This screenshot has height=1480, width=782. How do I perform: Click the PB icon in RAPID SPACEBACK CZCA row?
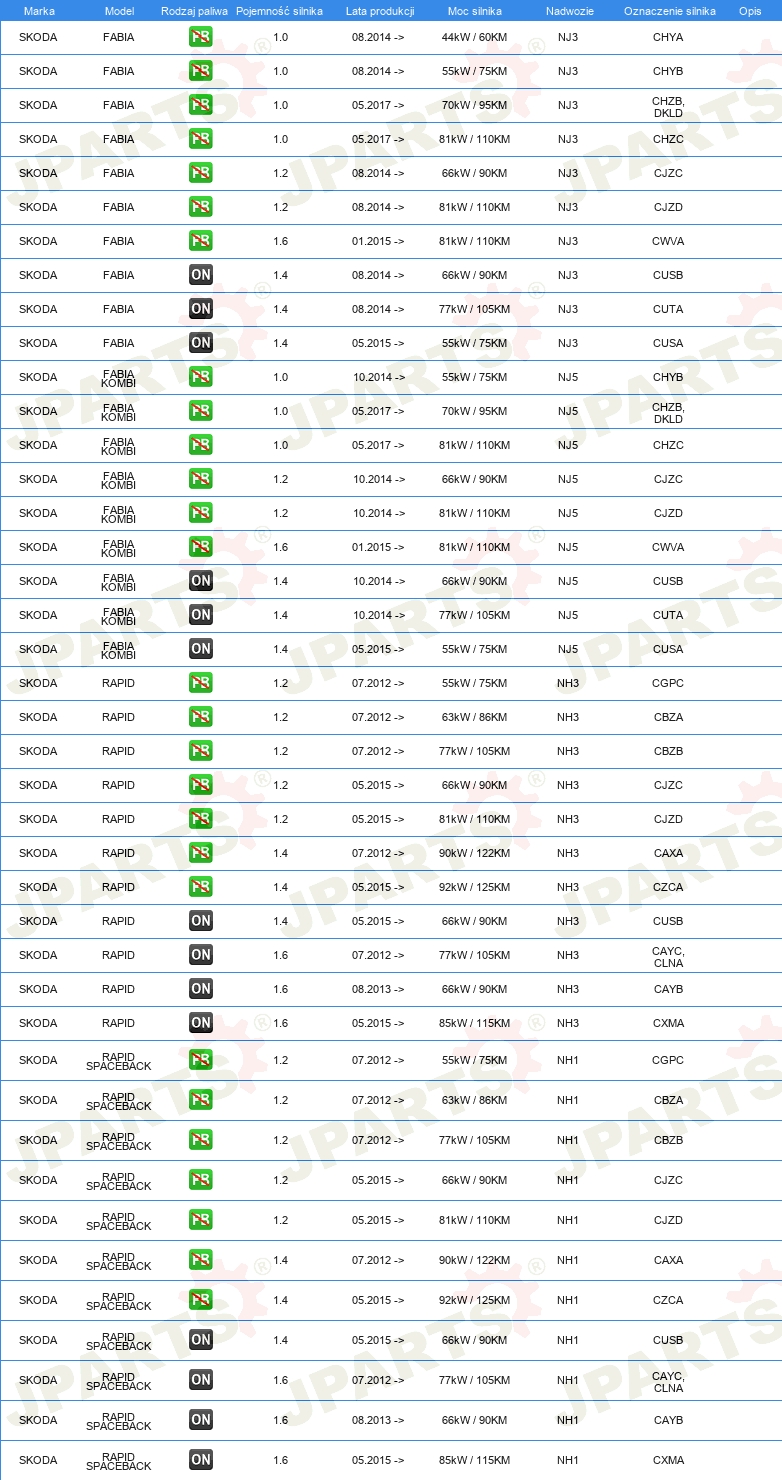point(201,1300)
